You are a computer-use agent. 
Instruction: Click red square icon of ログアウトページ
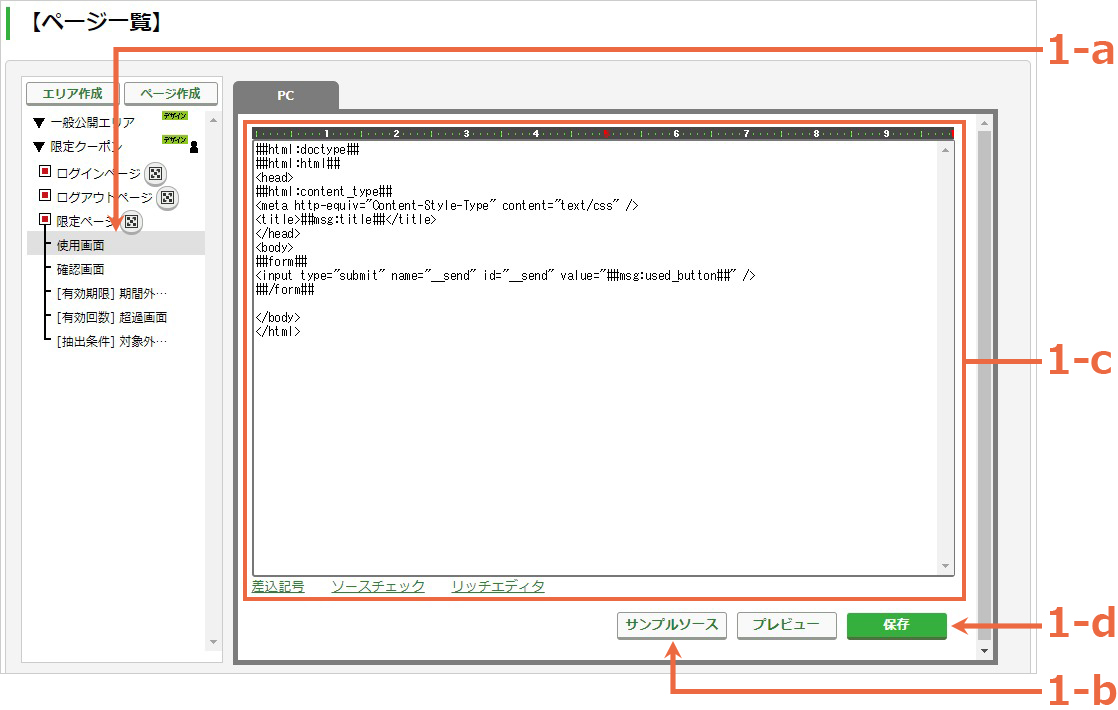(45, 195)
